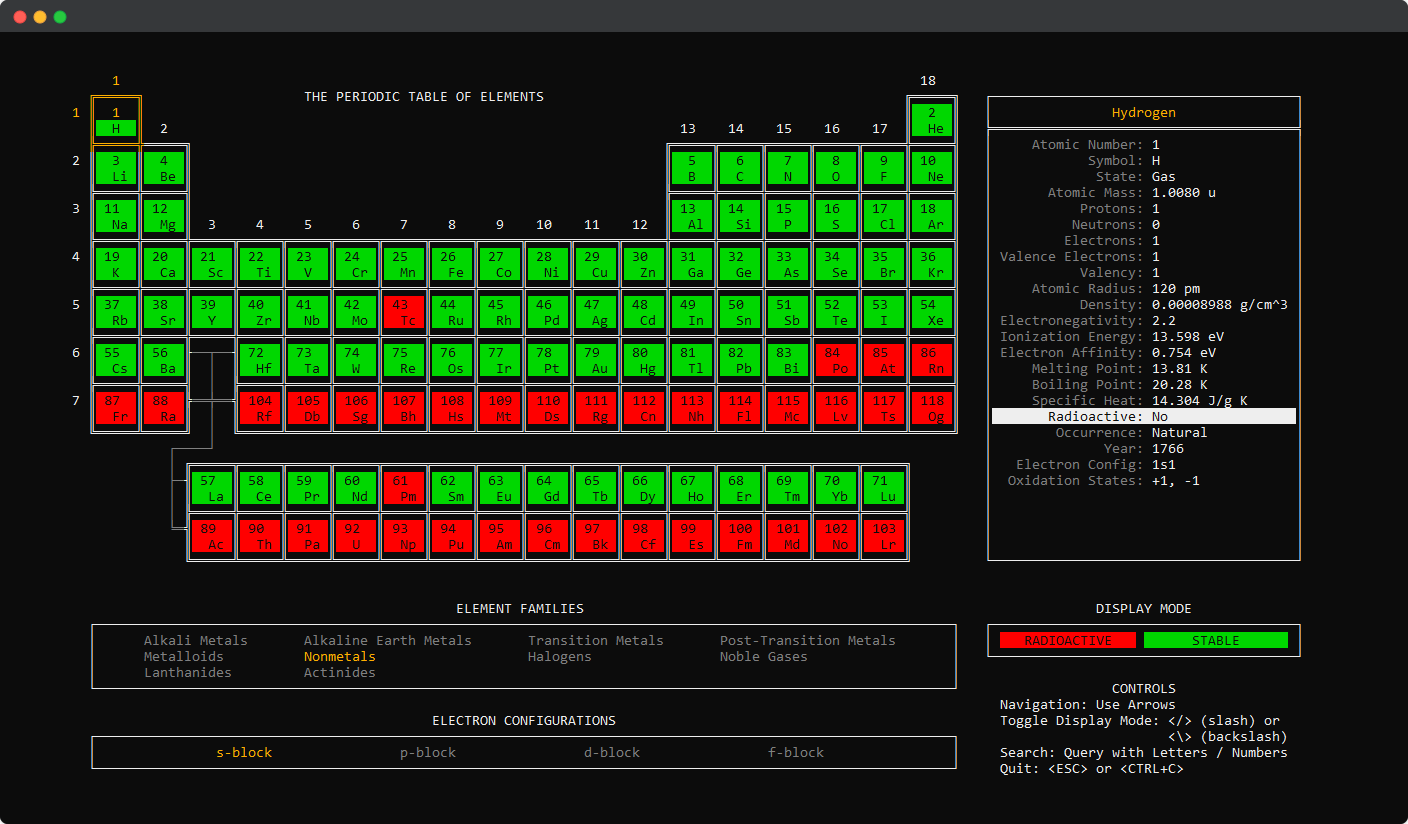
Task: Select the Hydrogen element cell
Action: tap(116, 120)
